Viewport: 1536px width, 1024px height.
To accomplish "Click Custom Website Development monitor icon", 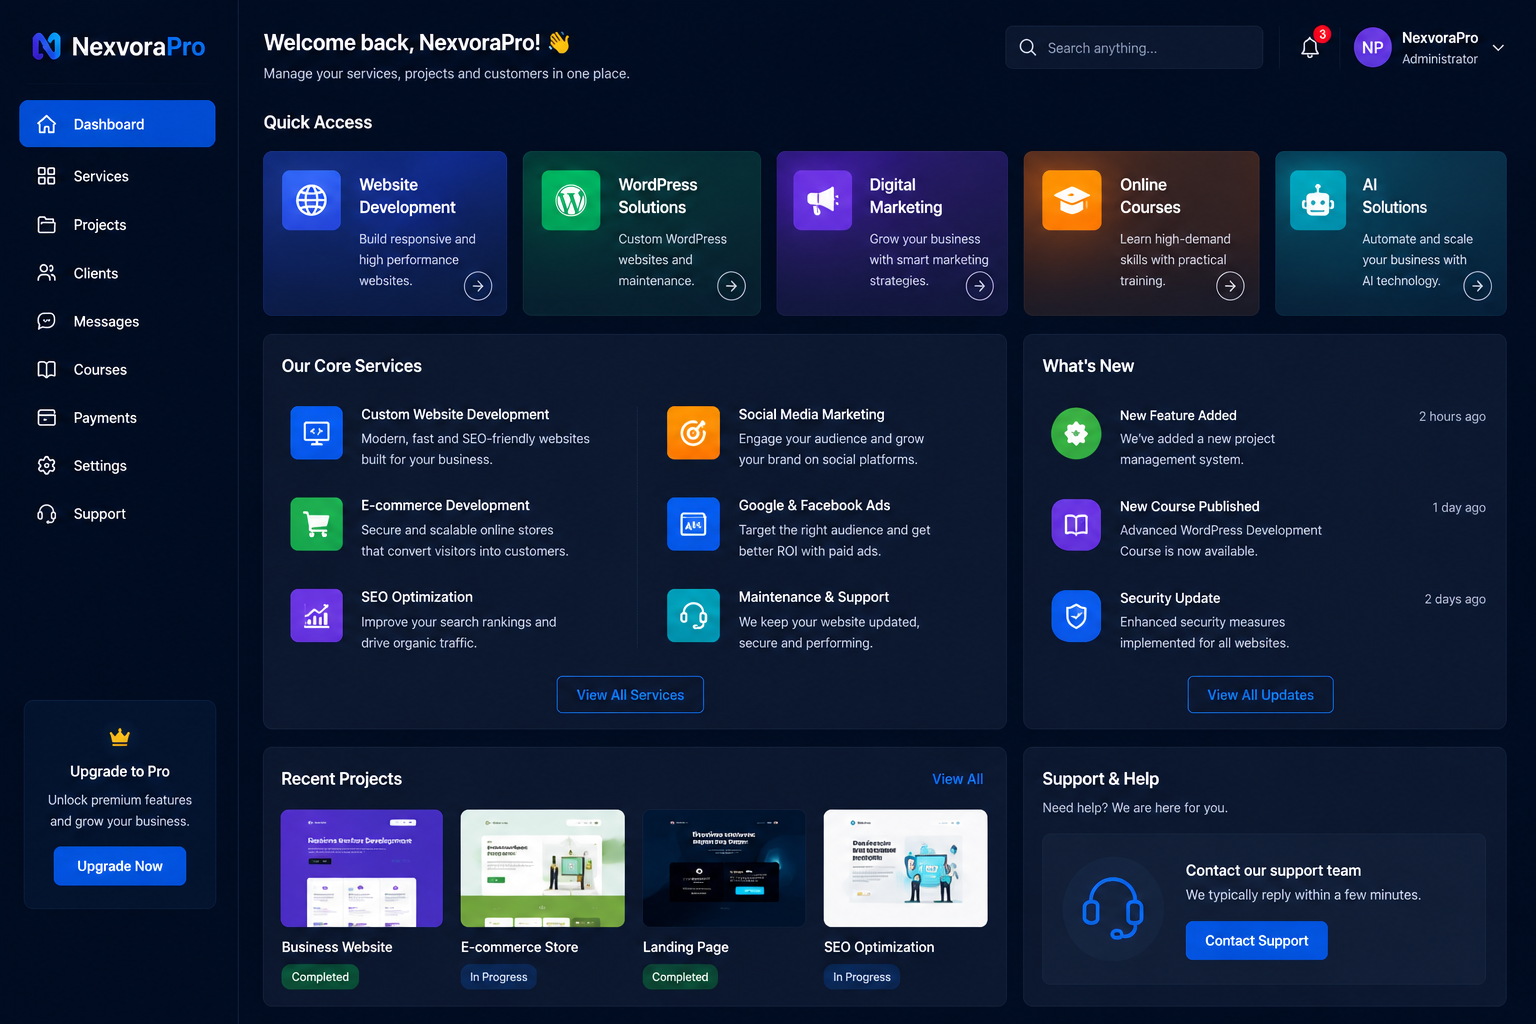I will coord(316,433).
